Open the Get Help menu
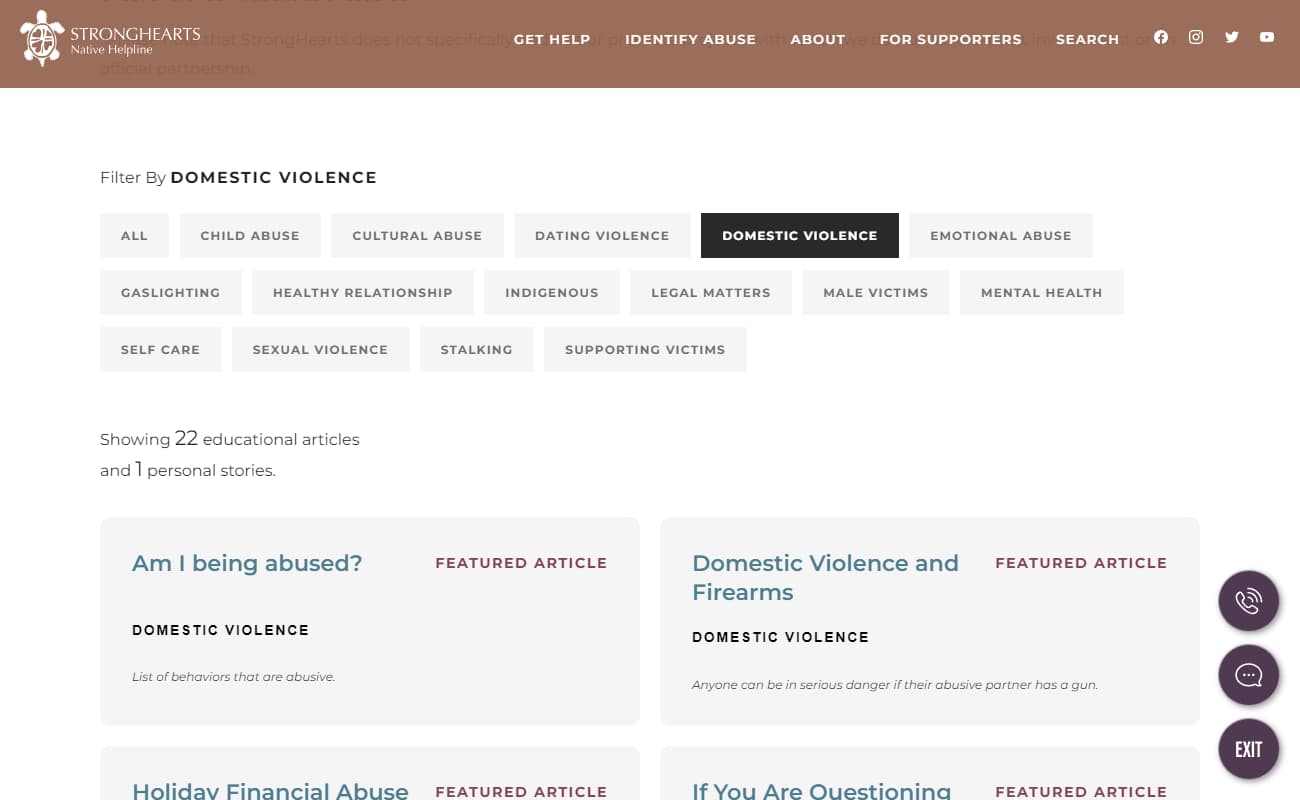 551,39
